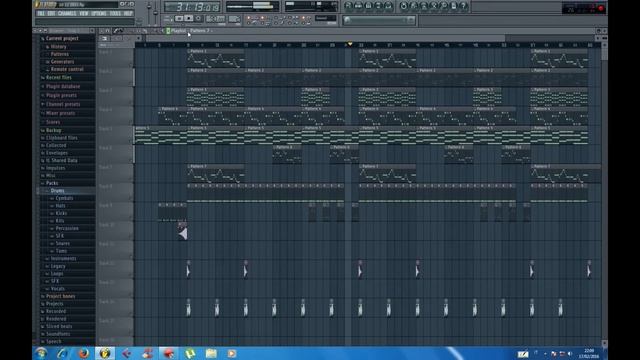This screenshot has width=640, height=360.
Task: Open the Scores folder
Action: (53, 122)
